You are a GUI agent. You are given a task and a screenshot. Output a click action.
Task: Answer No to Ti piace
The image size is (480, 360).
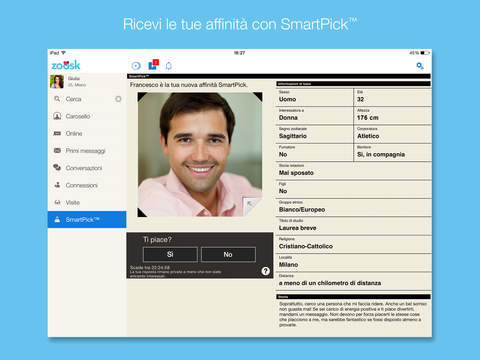[x=228, y=254]
